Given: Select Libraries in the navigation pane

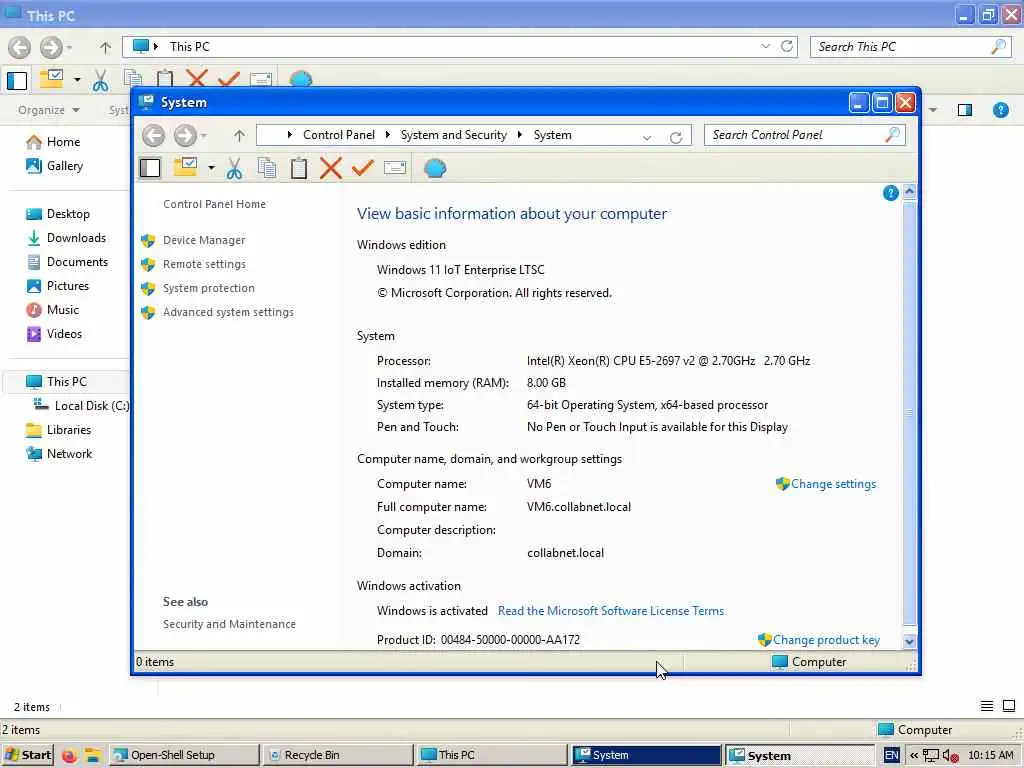Looking at the screenshot, I should tap(69, 430).
